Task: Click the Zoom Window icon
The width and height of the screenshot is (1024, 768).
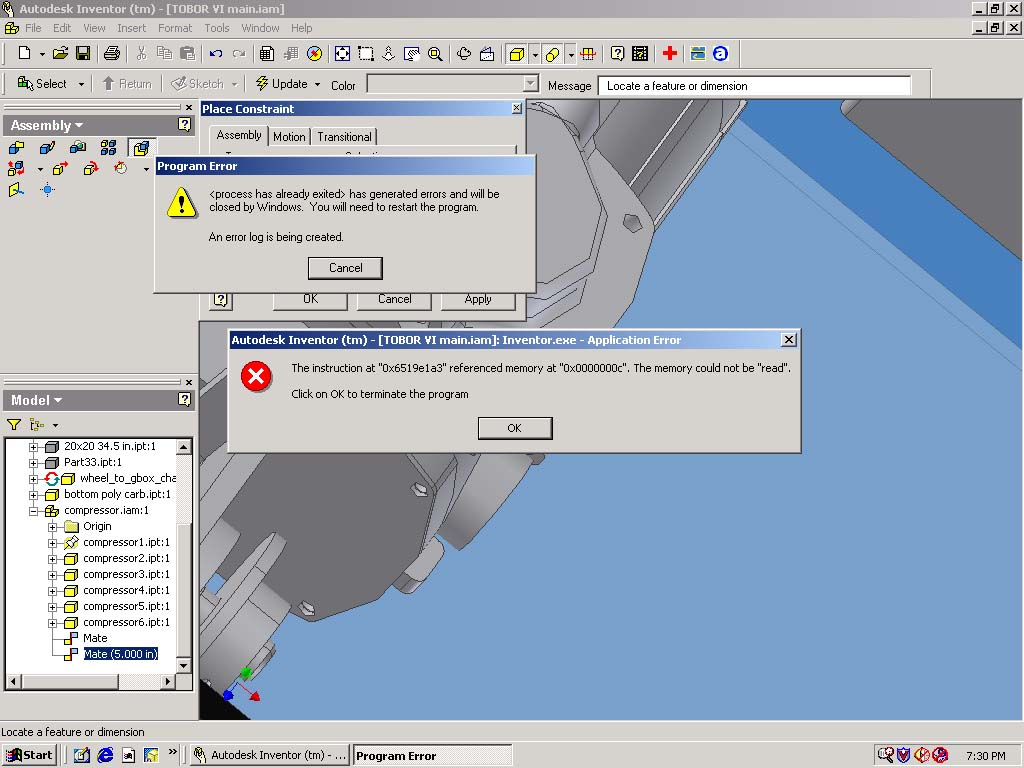Action: click(366, 54)
